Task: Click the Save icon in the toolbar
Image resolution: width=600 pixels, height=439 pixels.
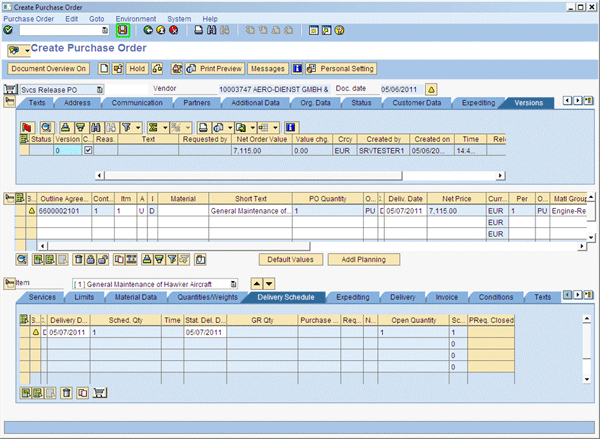Action: coord(123,30)
